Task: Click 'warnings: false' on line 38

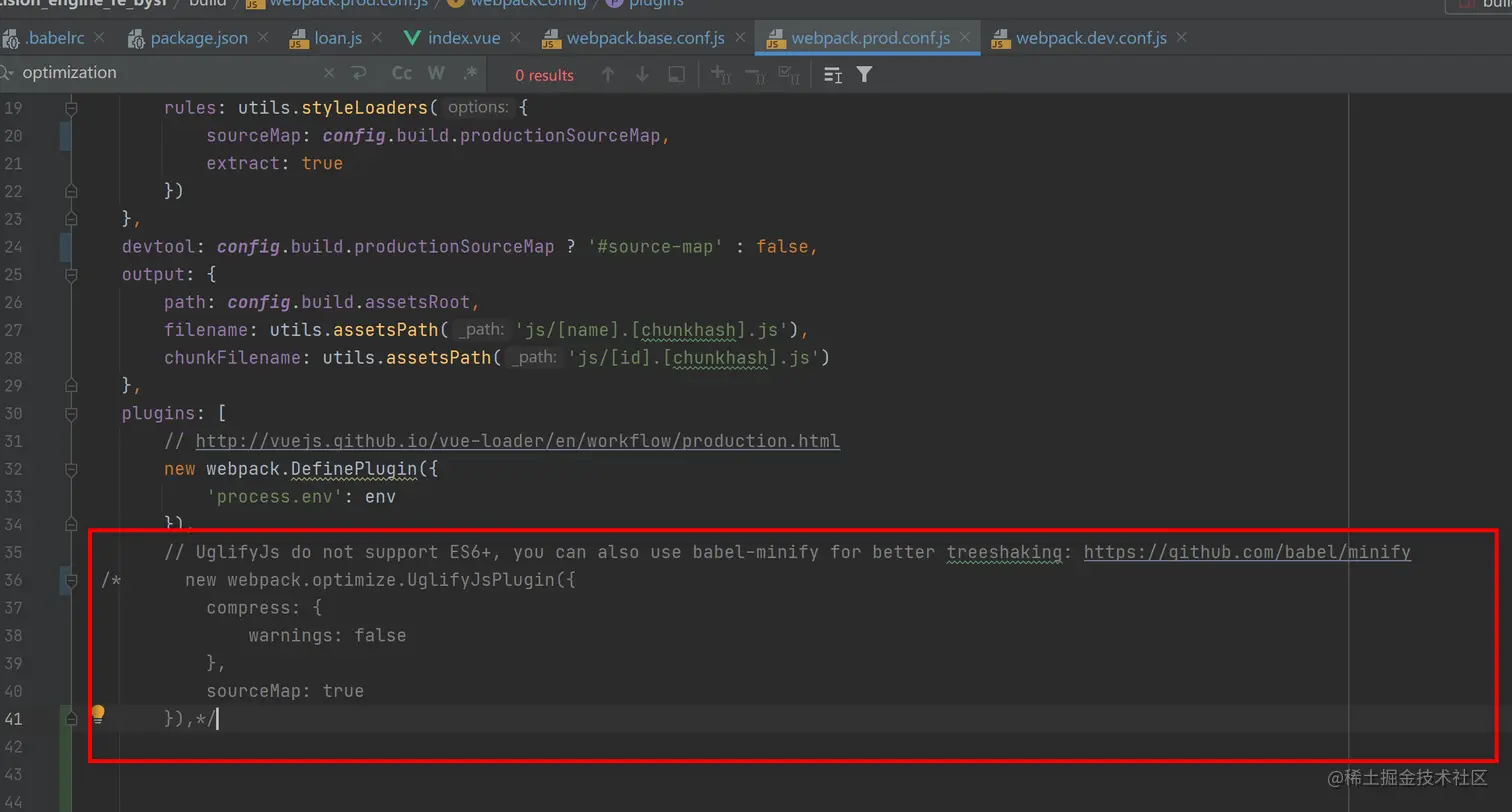Action: coord(327,635)
